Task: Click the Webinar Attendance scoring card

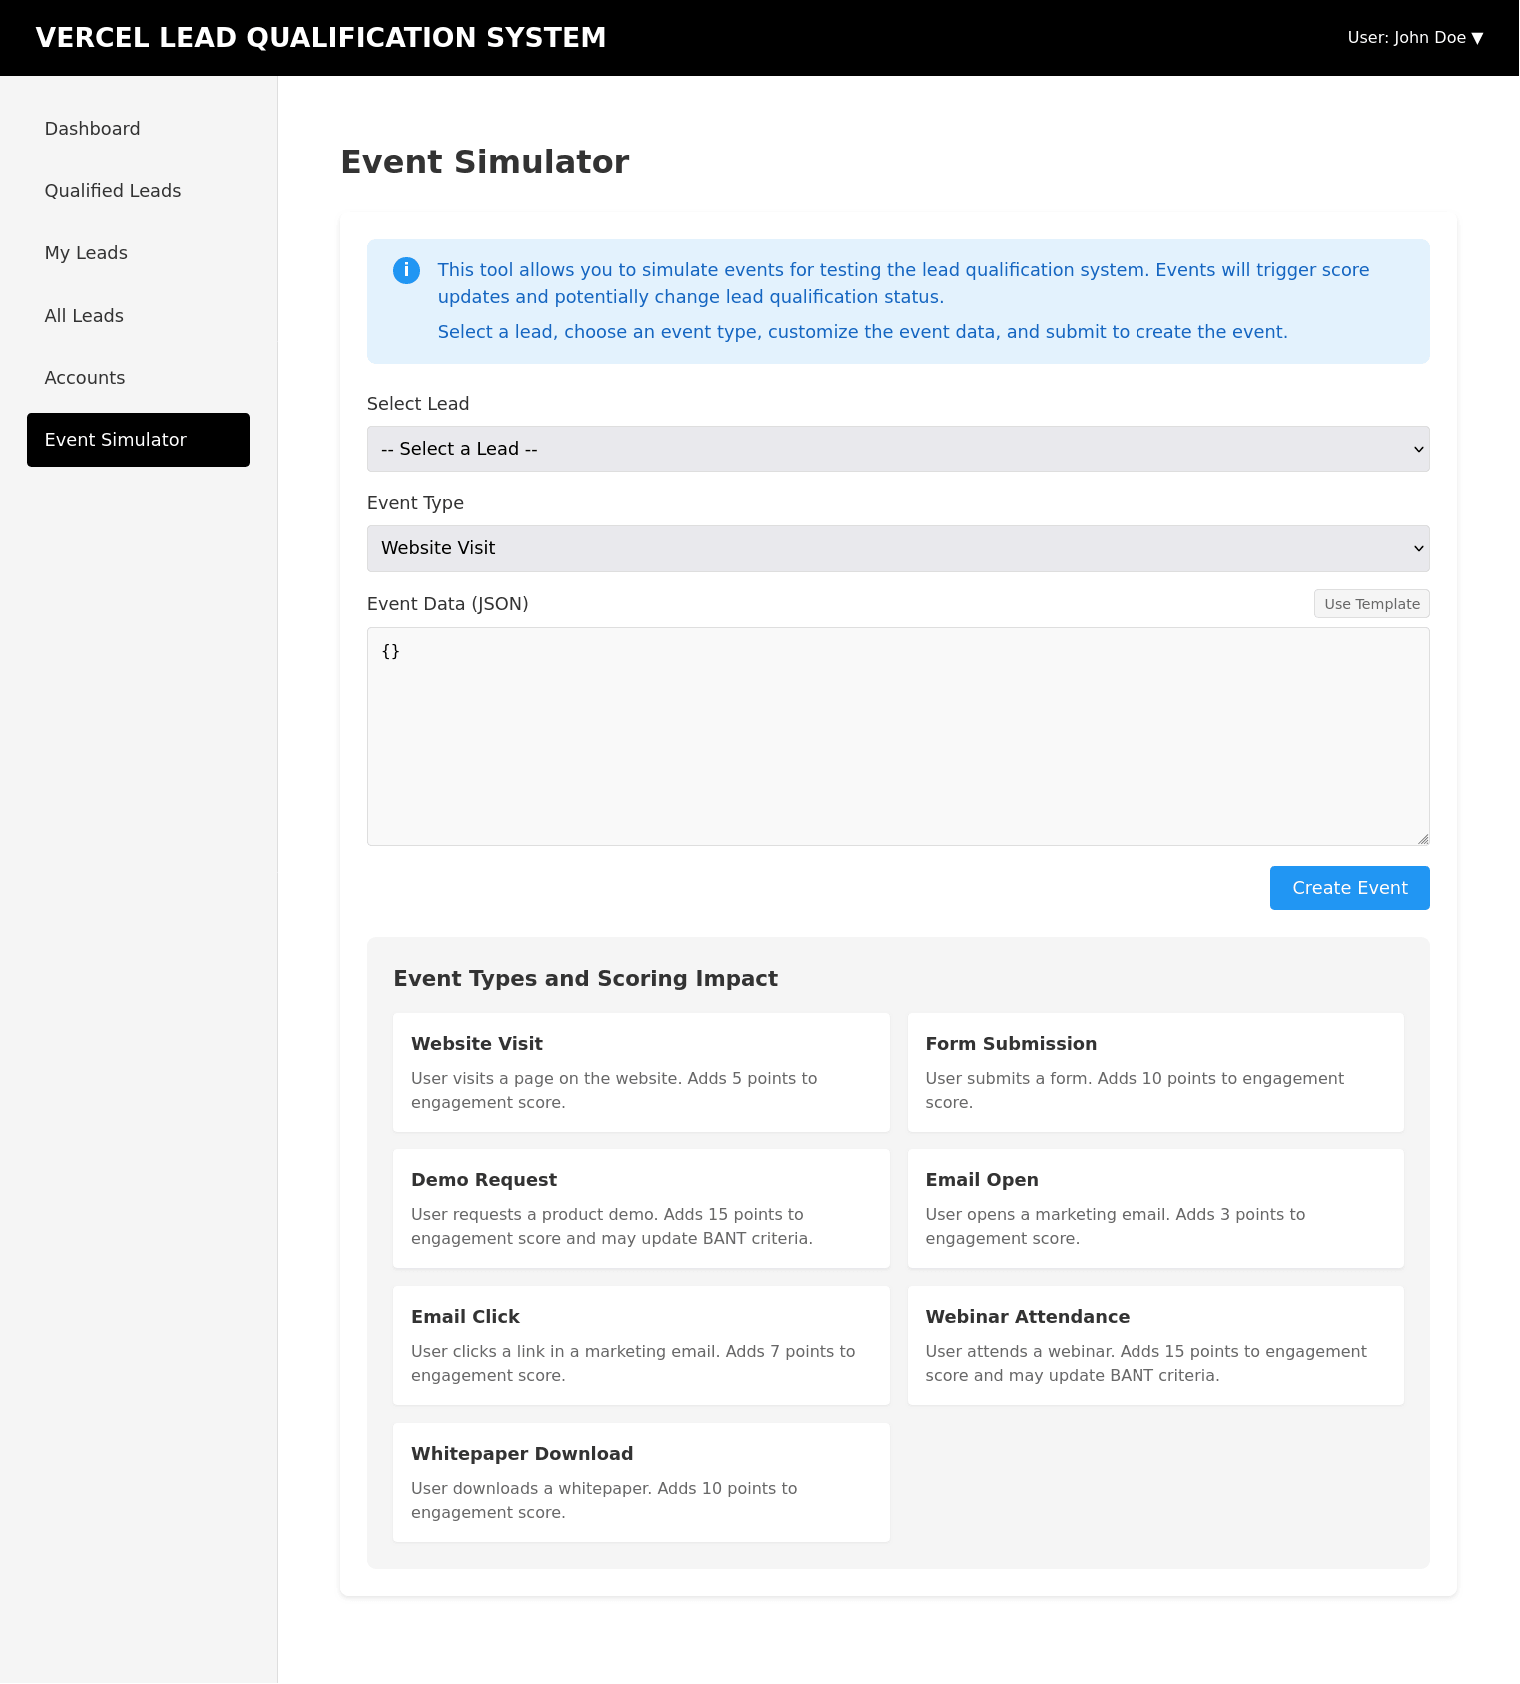Action: [1155, 1345]
